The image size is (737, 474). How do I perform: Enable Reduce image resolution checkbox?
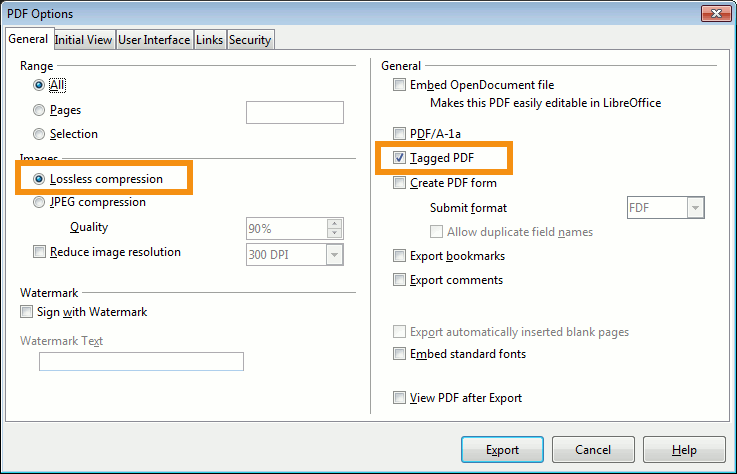coord(40,252)
